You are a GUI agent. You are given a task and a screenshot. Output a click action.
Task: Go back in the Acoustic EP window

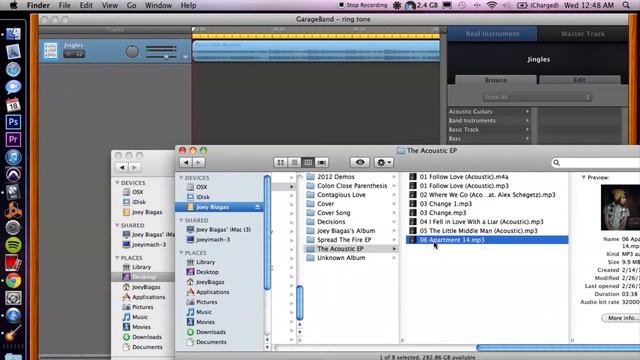click(186, 162)
